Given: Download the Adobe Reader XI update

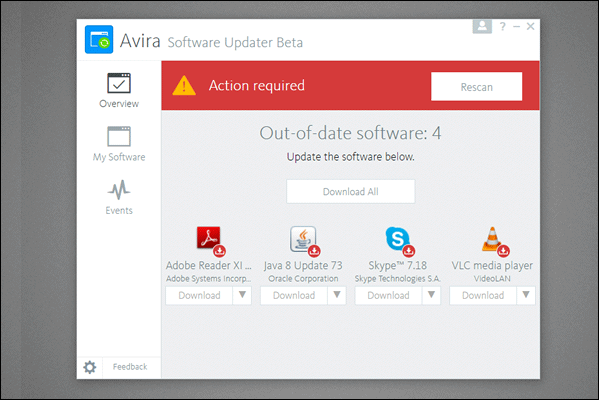Looking at the screenshot, I should [x=199, y=295].
